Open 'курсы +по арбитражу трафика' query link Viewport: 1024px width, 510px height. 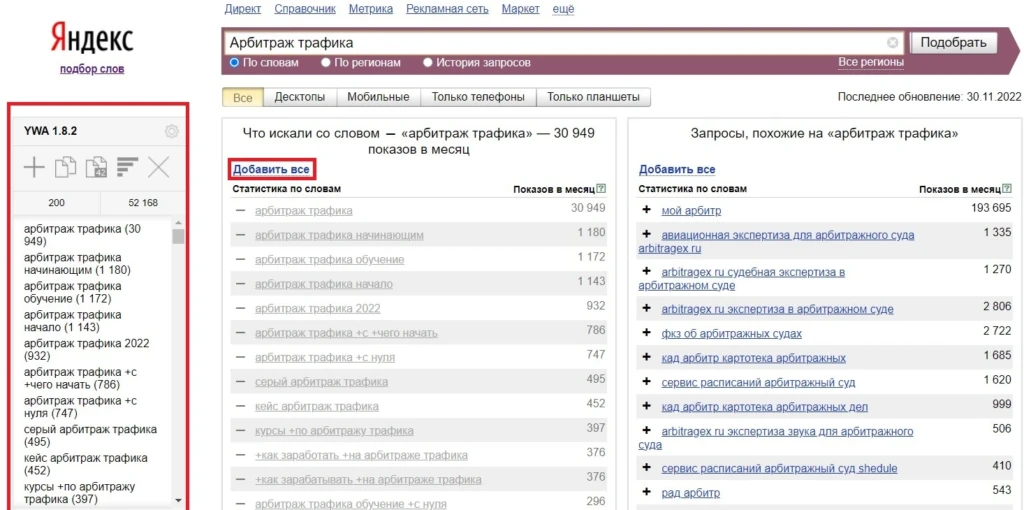pyautogui.click(x=334, y=431)
